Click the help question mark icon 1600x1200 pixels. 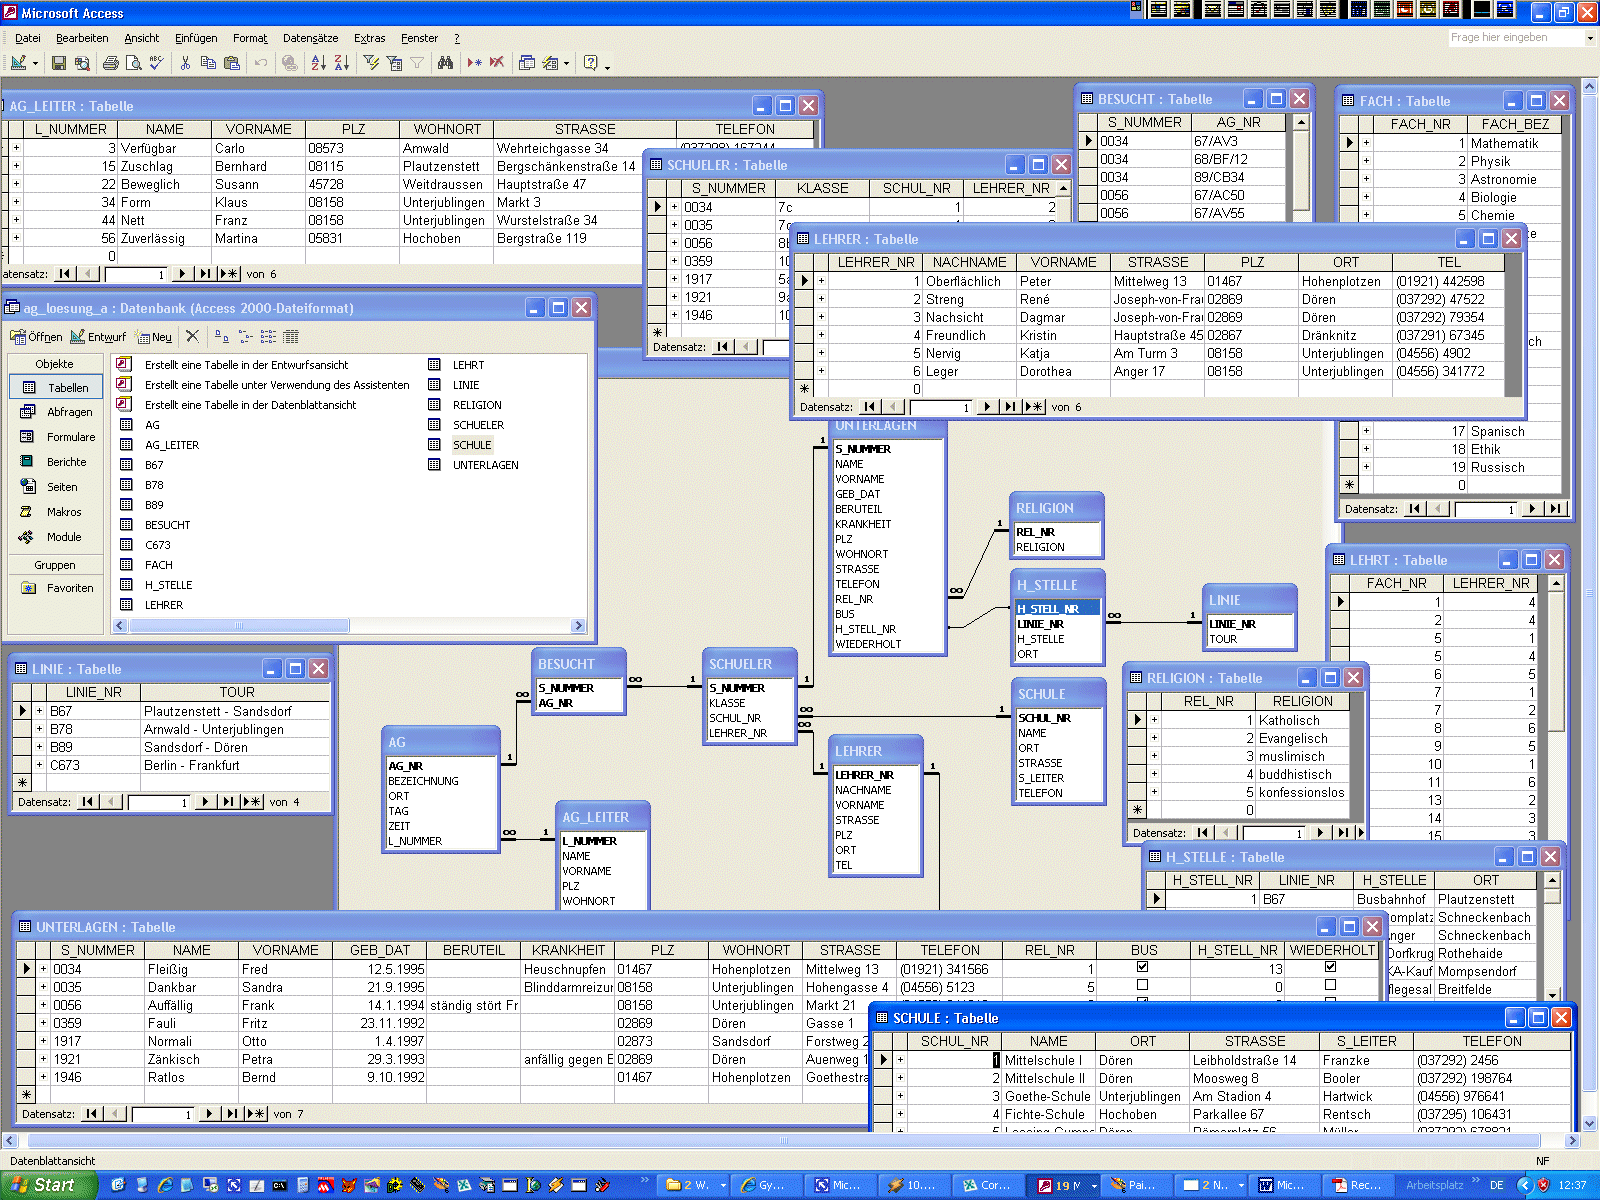590,63
